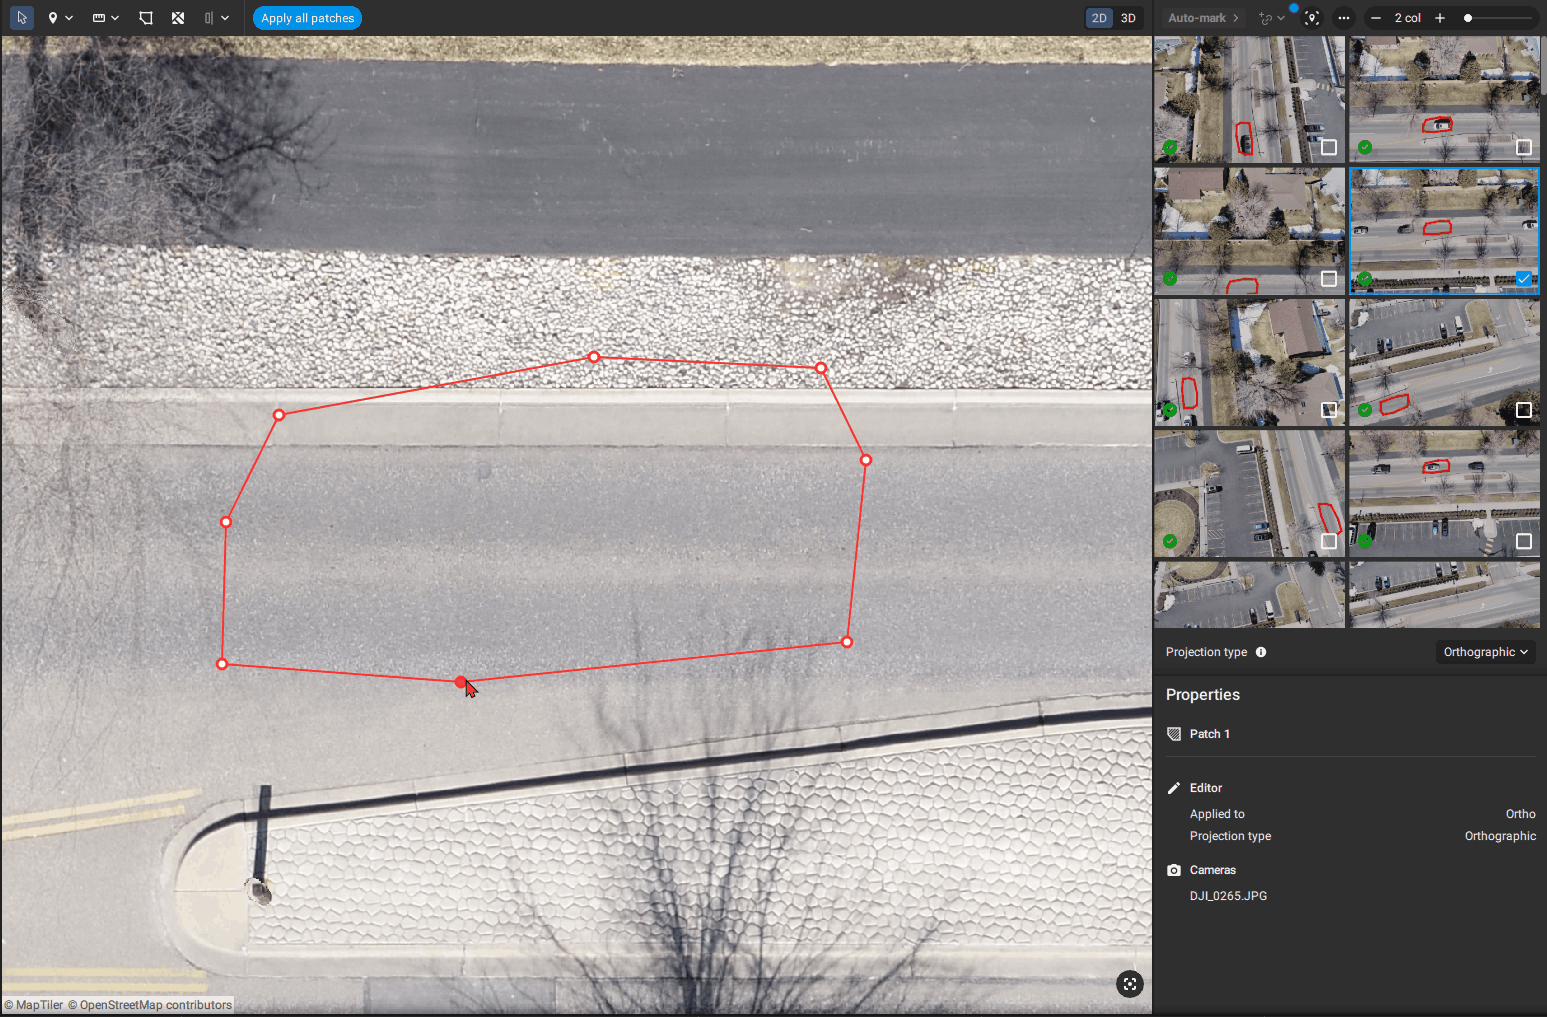Switch to the 3D view tab
Image resolution: width=1547 pixels, height=1017 pixels.
click(1128, 18)
